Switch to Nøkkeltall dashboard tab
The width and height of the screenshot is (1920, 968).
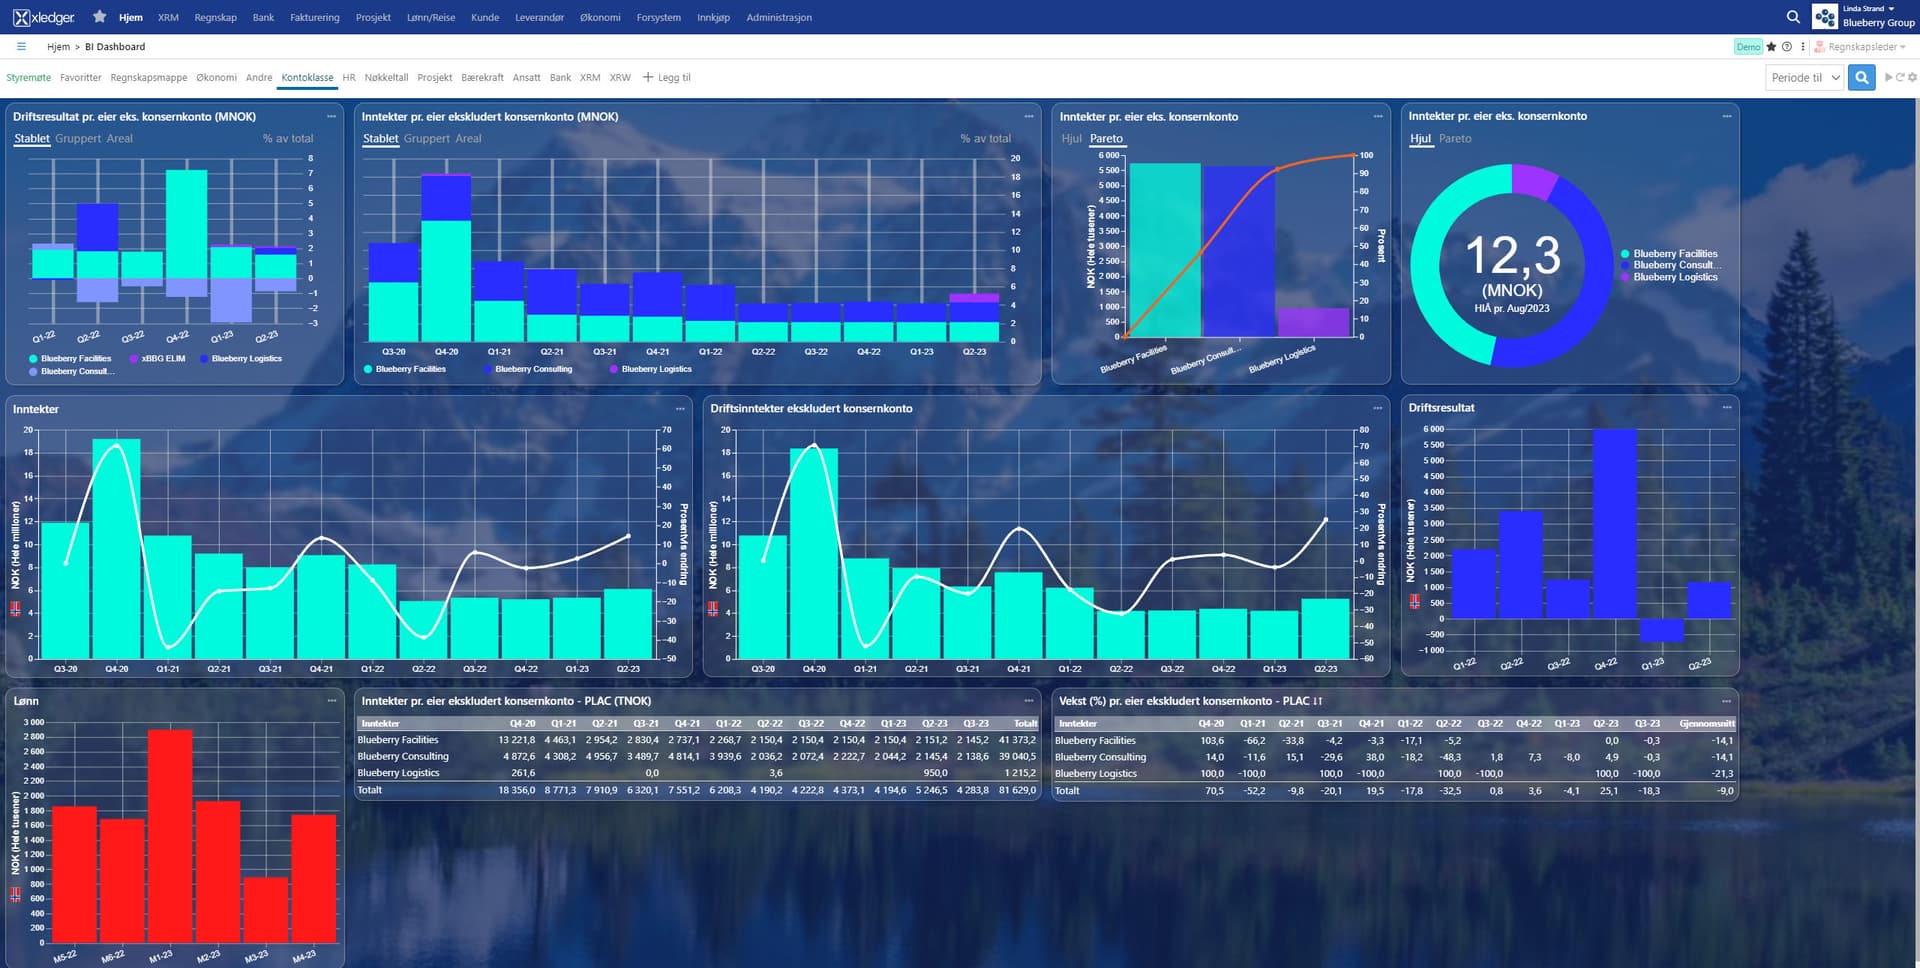386,77
